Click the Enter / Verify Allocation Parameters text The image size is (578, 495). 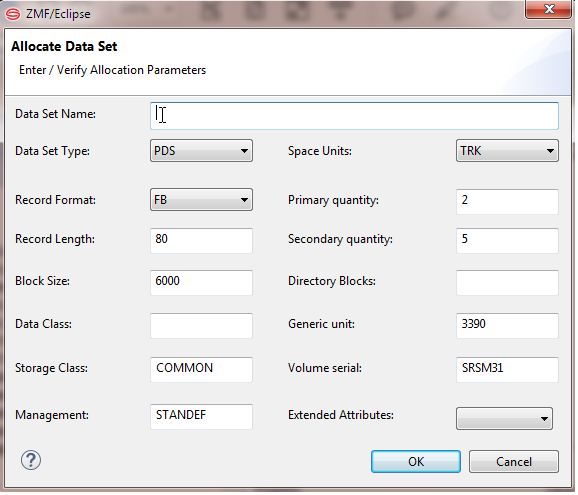coord(113,71)
